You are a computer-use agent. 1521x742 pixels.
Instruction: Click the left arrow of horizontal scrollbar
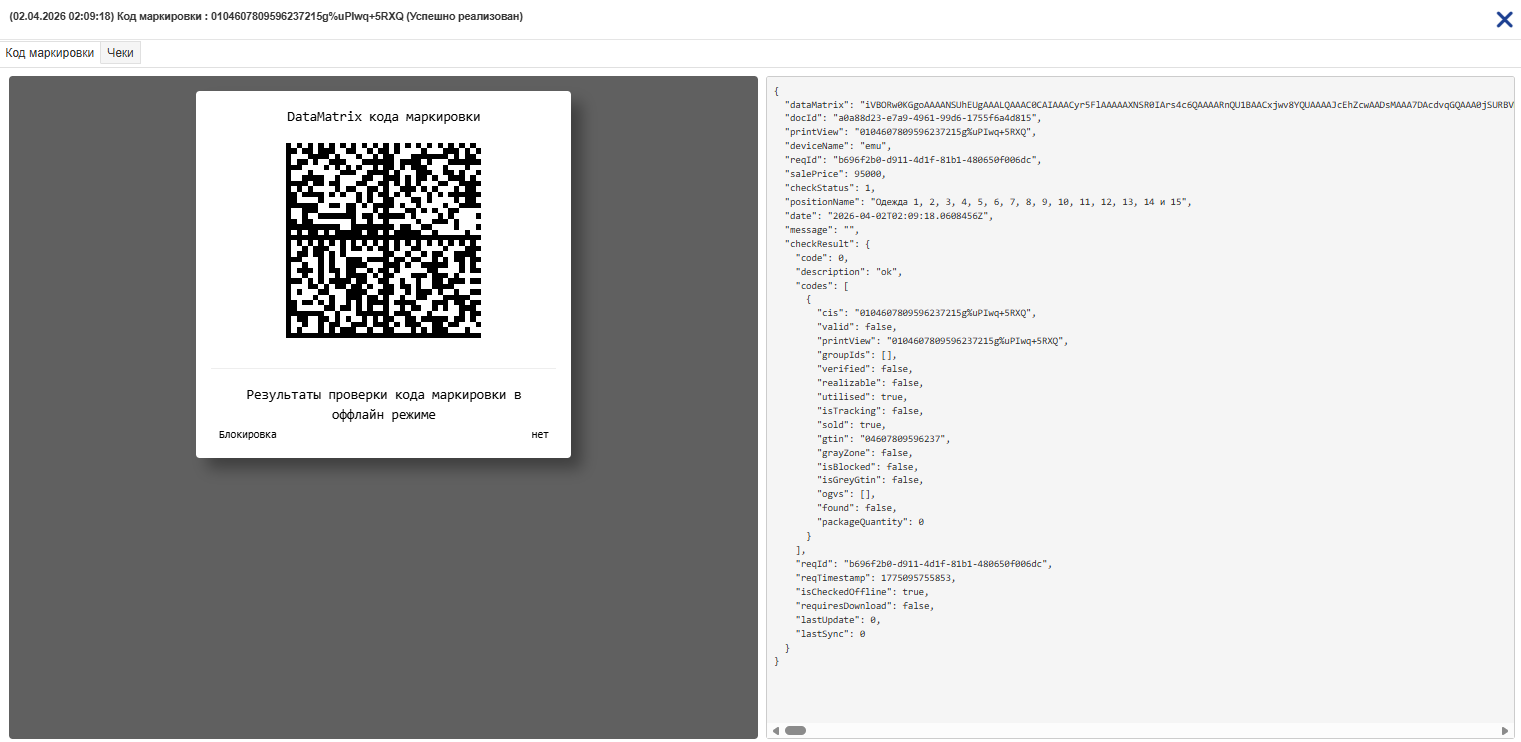coord(775,730)
